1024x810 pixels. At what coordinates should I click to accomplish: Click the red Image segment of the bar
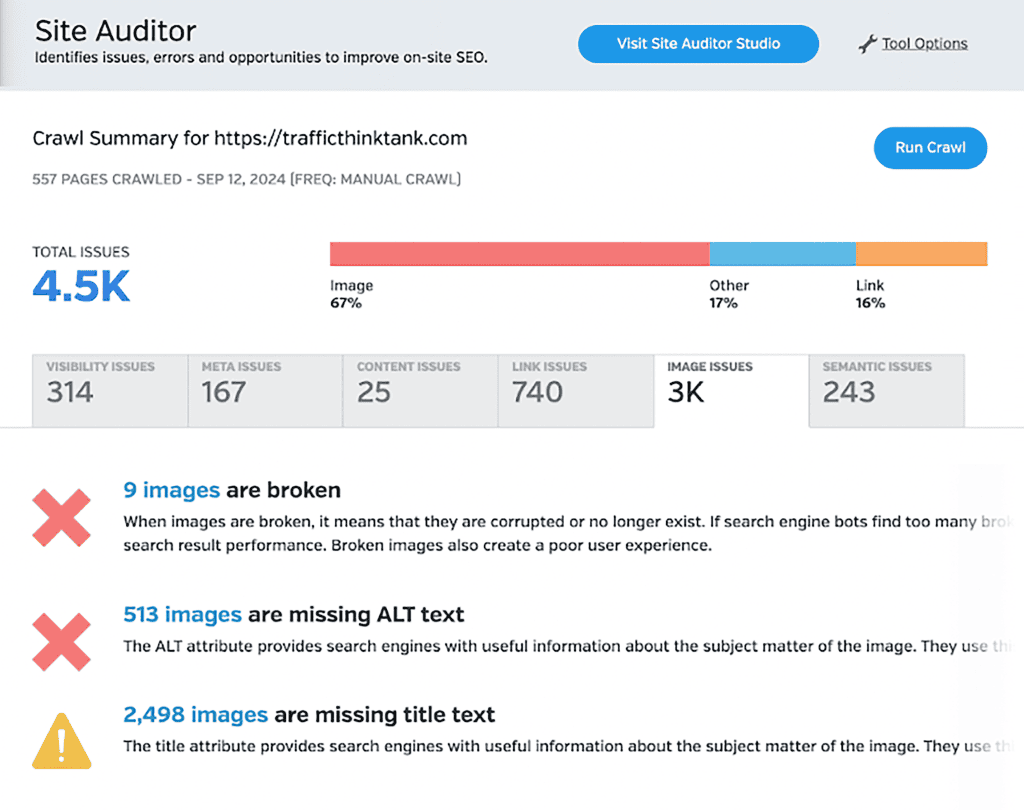(519, 253)
